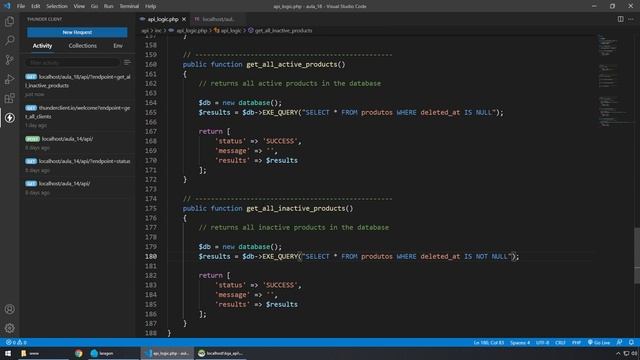Open the View menu
The image size is (640, 360).
click(79, 6)
